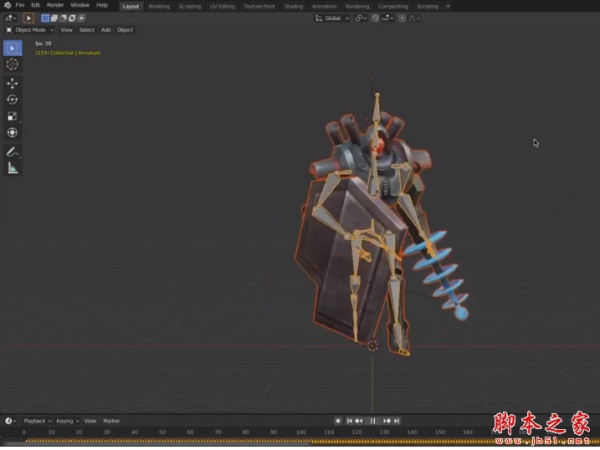Switch to the Sculpting workspace tab
The height and width of the screenshot is (450, 600).
(188, 6)
